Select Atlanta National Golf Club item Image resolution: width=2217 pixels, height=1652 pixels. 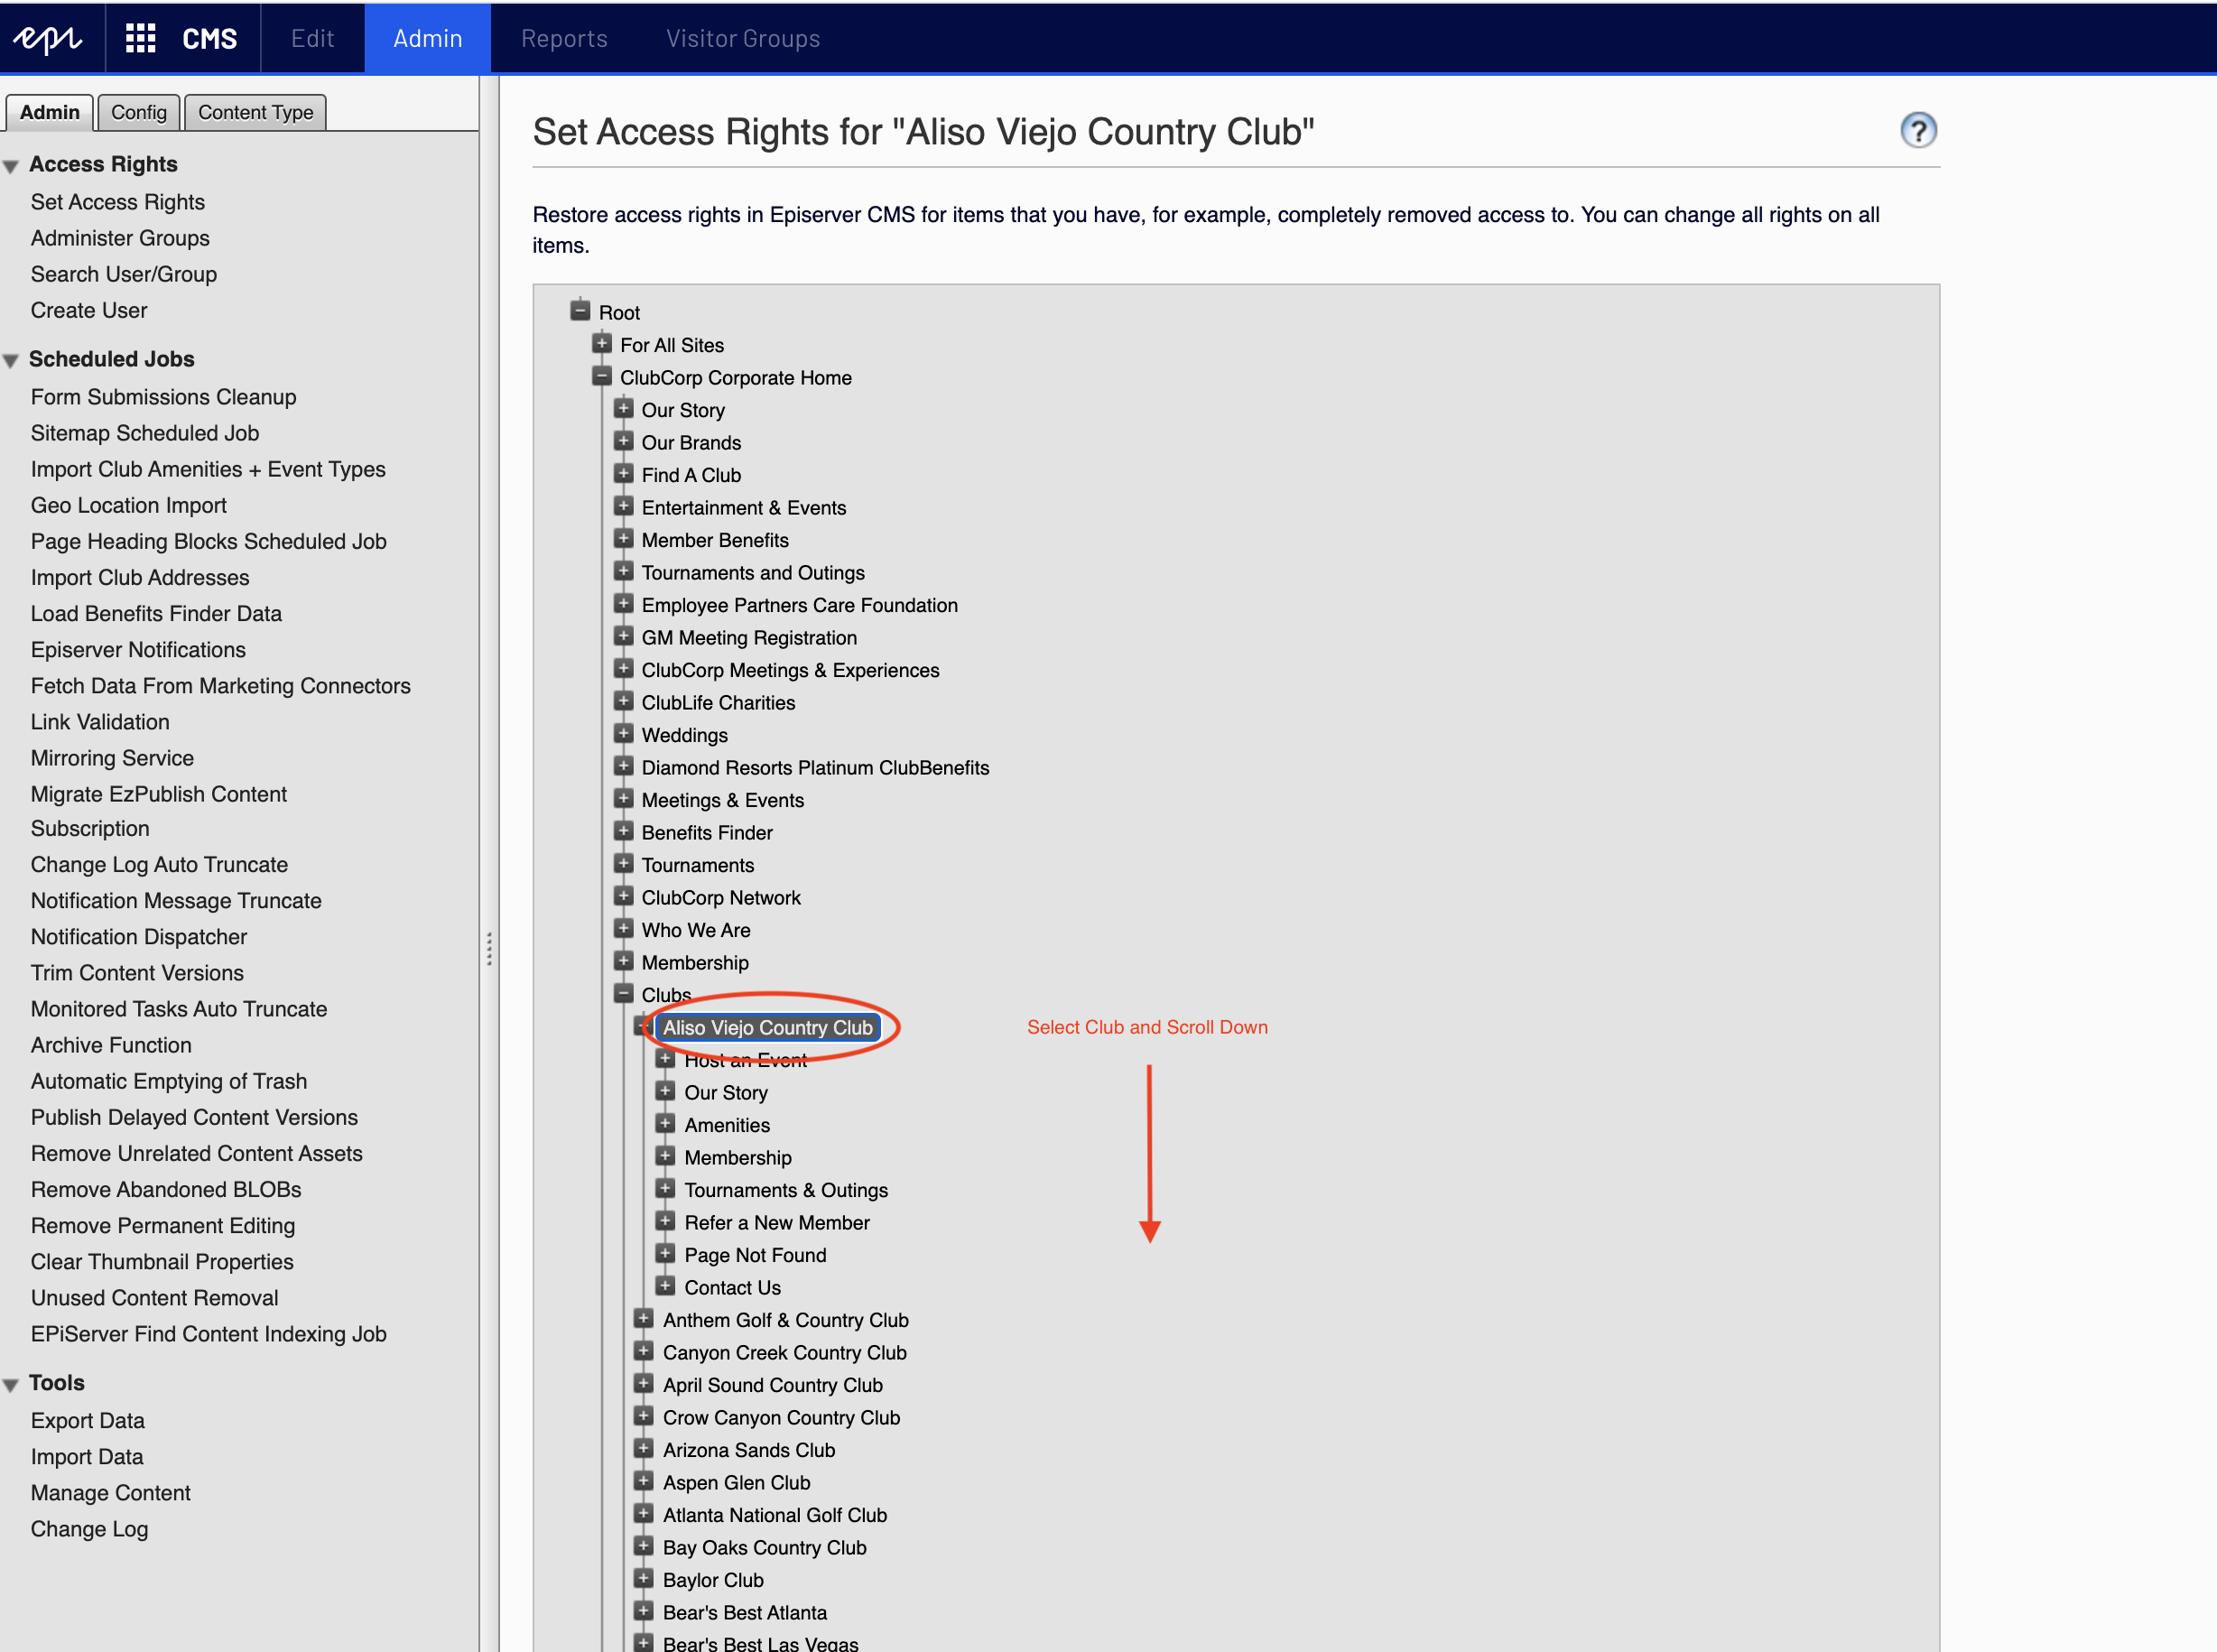[x=775, y=1515]
